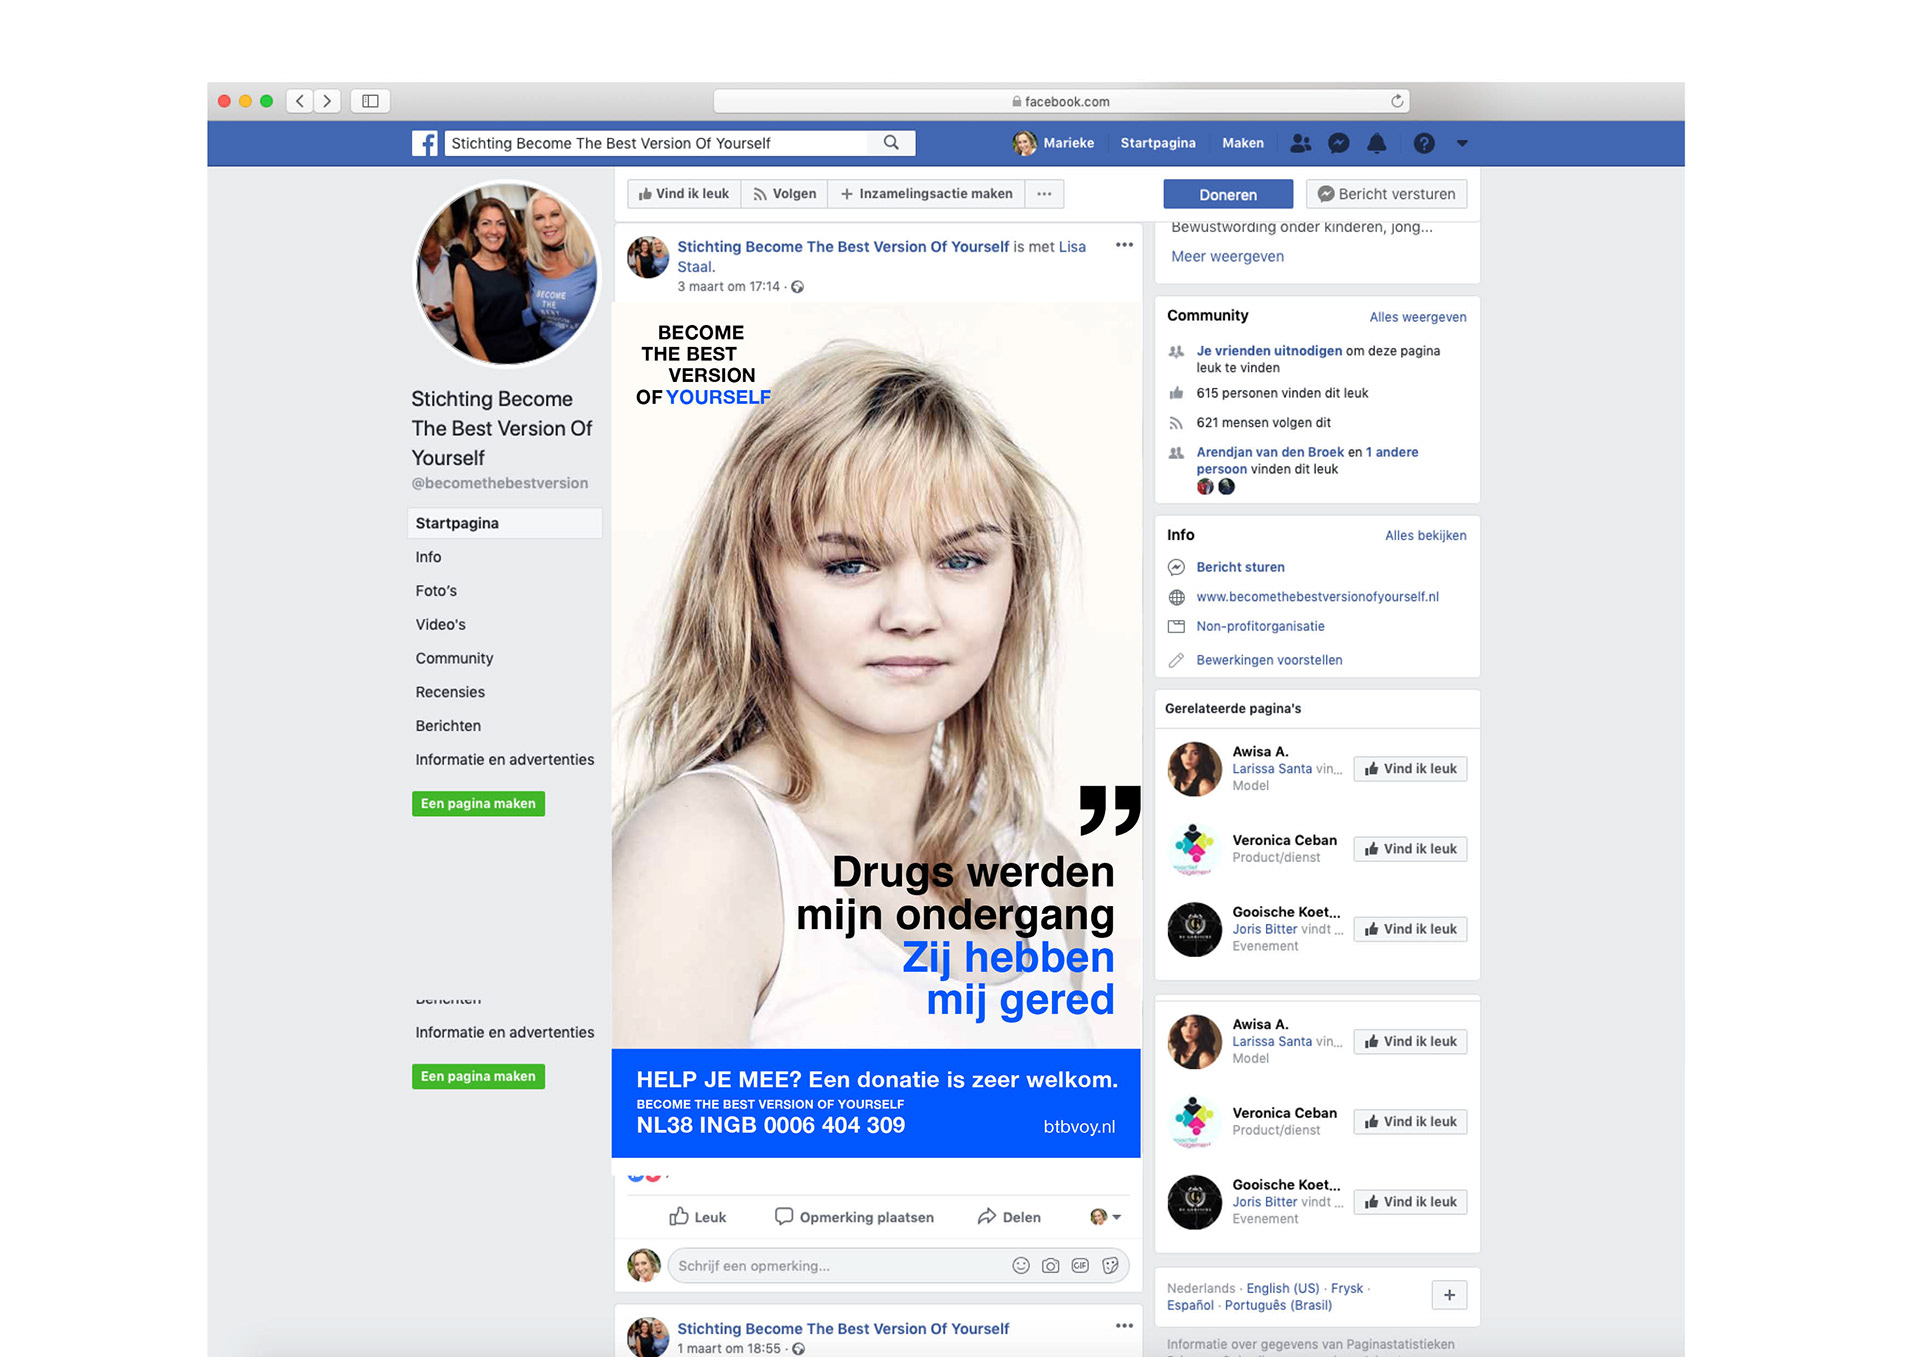The image size is (1920, 1357).
Task: Open the notifications bell
Action: [1376, 143]
